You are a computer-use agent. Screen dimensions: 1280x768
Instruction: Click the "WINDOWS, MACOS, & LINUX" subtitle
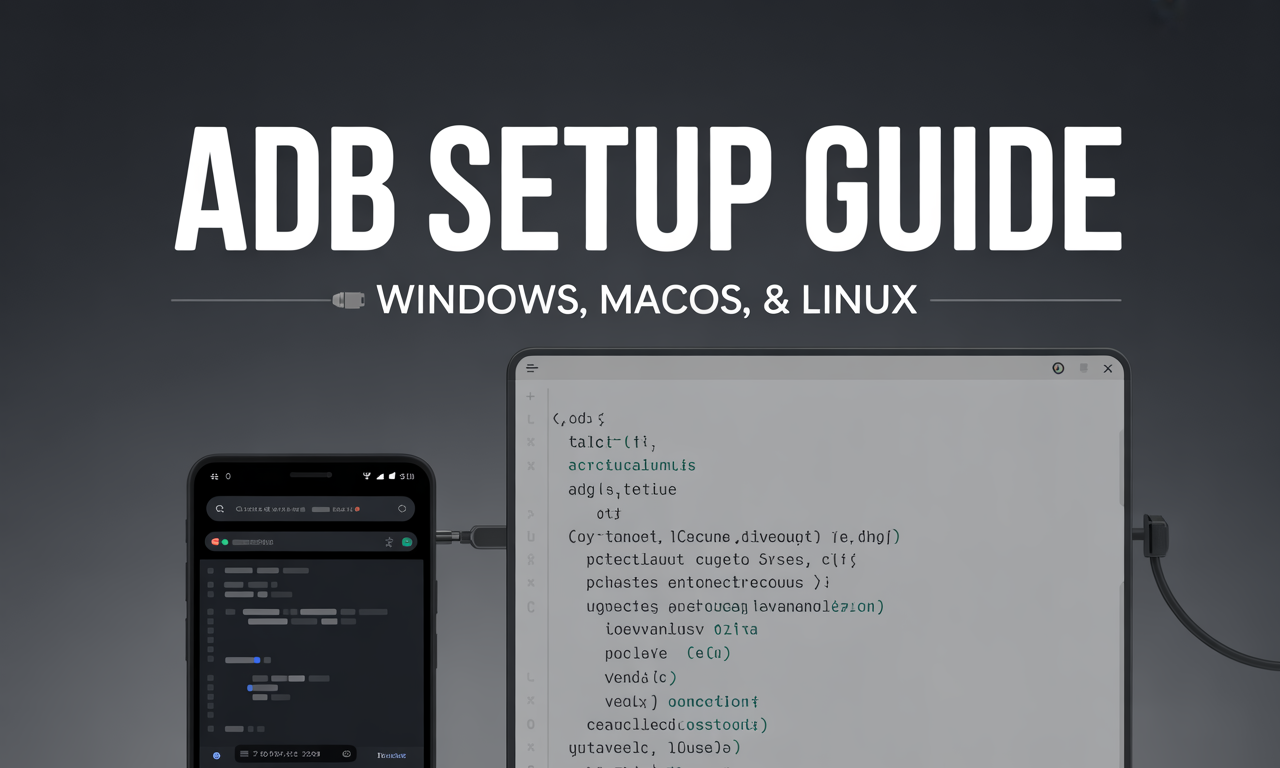pos(647,299)
